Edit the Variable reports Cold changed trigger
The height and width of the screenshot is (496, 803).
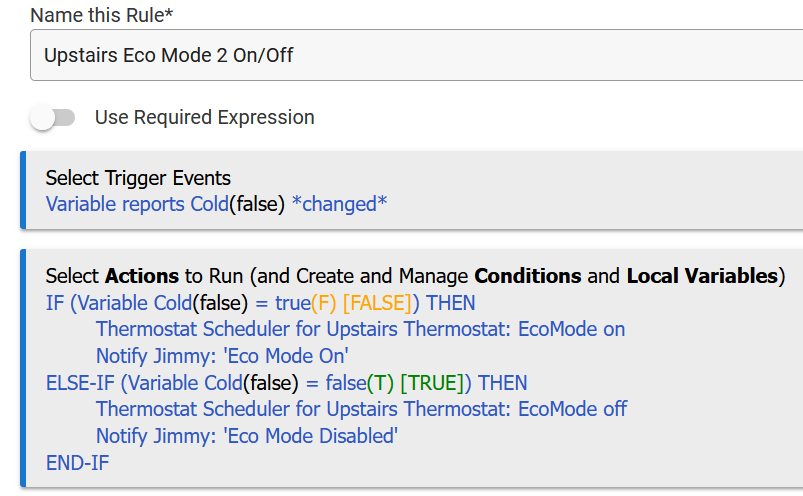(216, 204)
